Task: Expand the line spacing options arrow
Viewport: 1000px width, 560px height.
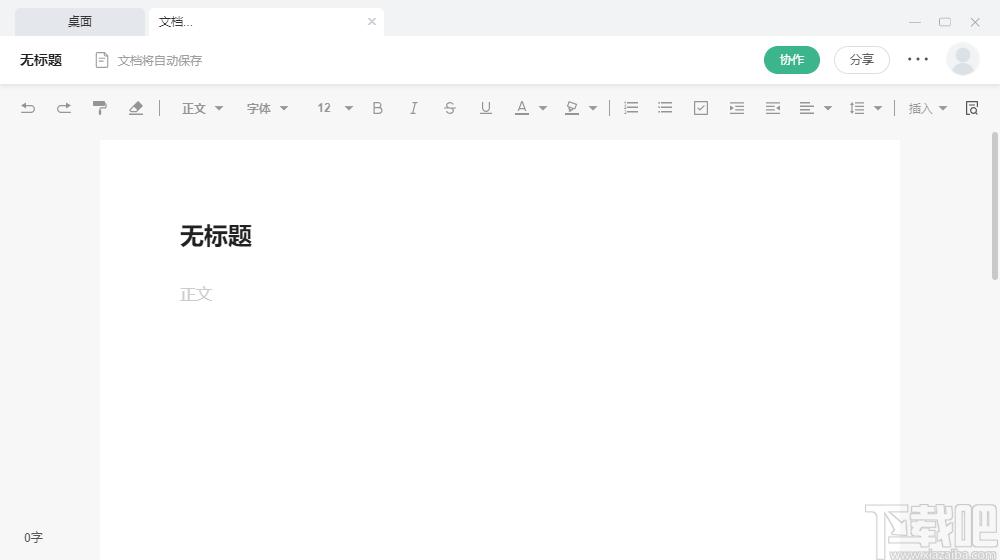Action: point(878,108)
